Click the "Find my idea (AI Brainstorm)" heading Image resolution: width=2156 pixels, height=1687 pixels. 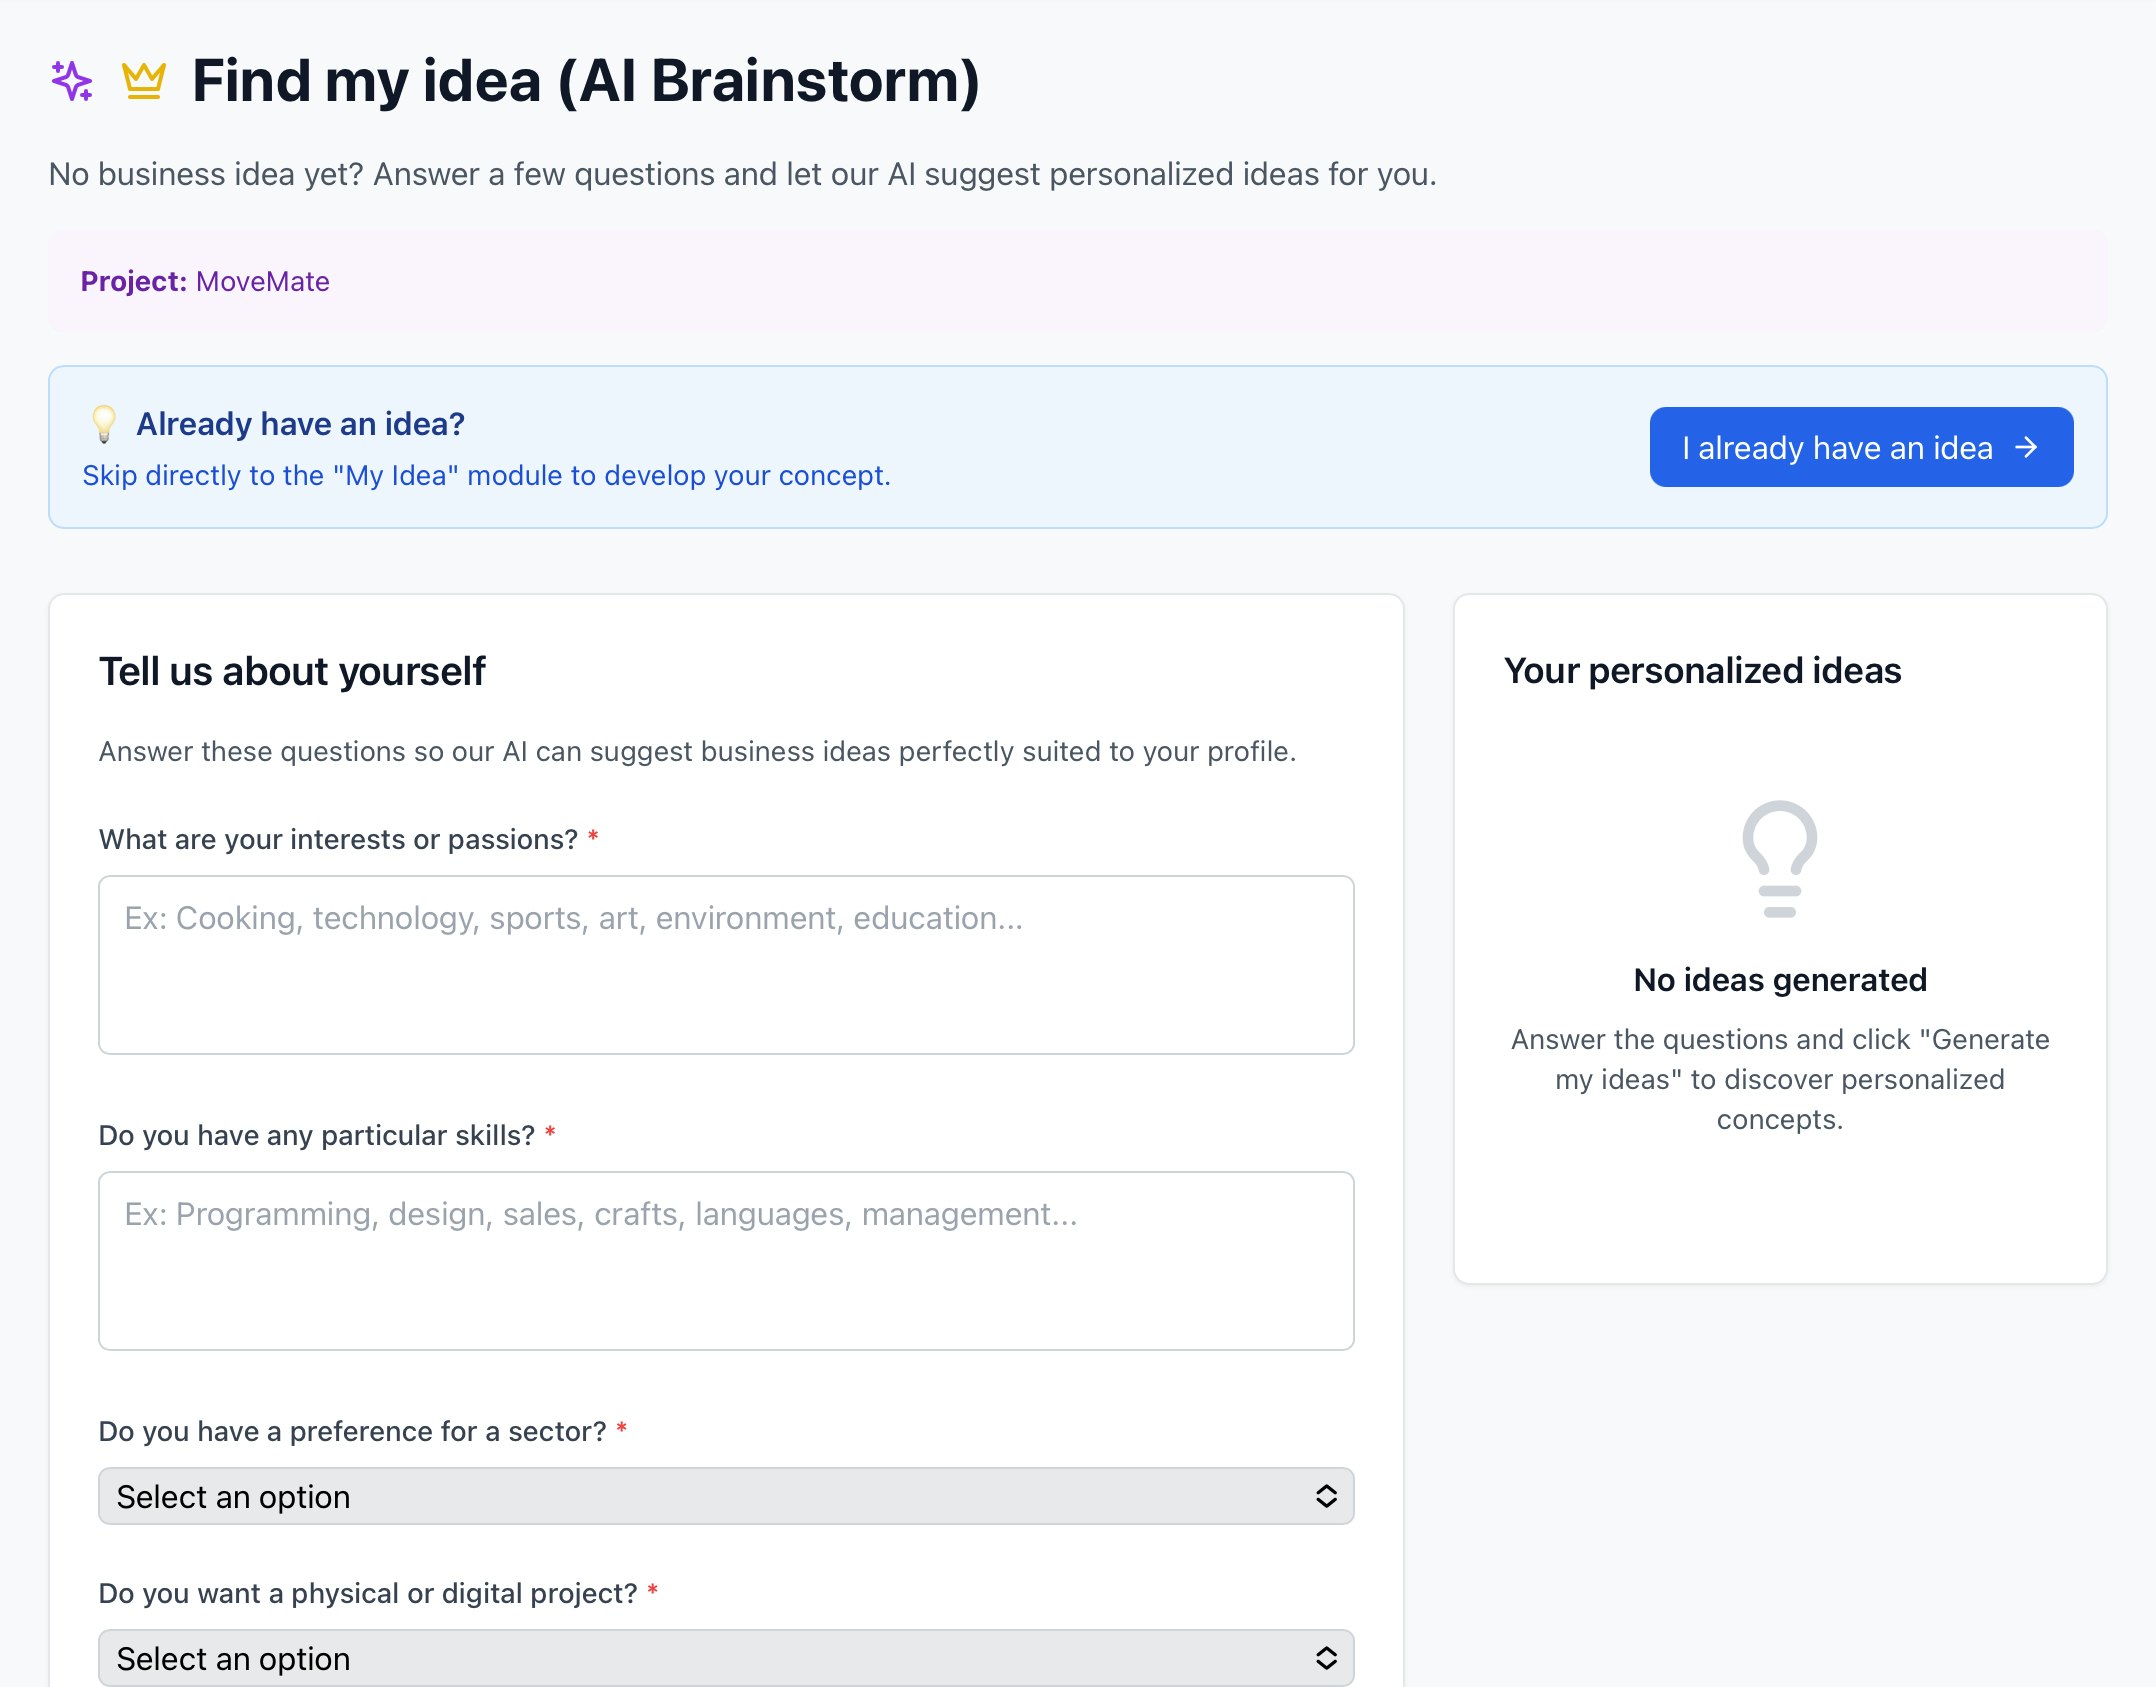[x=585, y=81]
